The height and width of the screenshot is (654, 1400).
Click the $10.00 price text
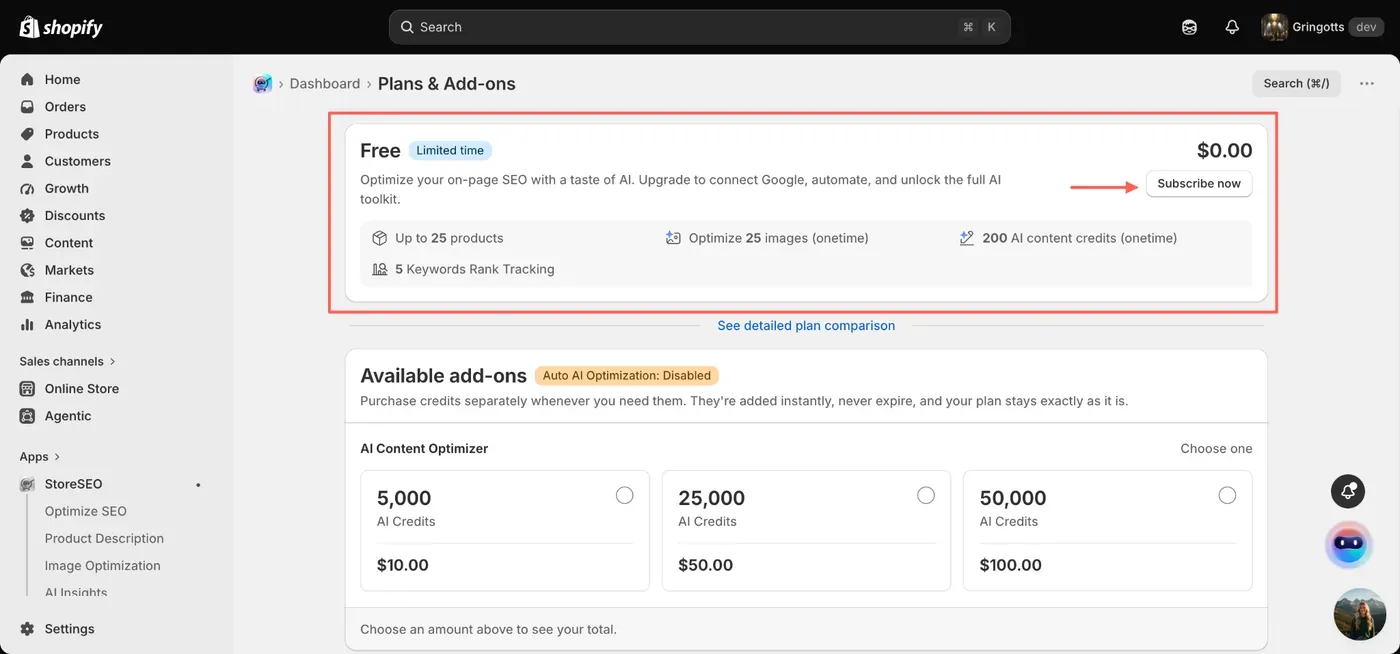pos(403,565)
